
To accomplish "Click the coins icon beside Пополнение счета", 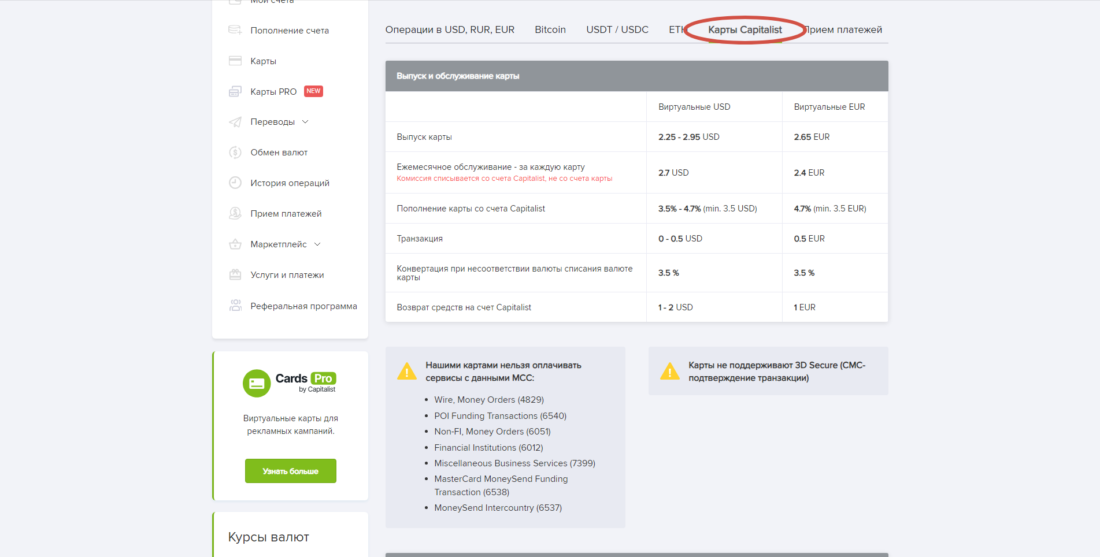I will coord(235,30).
